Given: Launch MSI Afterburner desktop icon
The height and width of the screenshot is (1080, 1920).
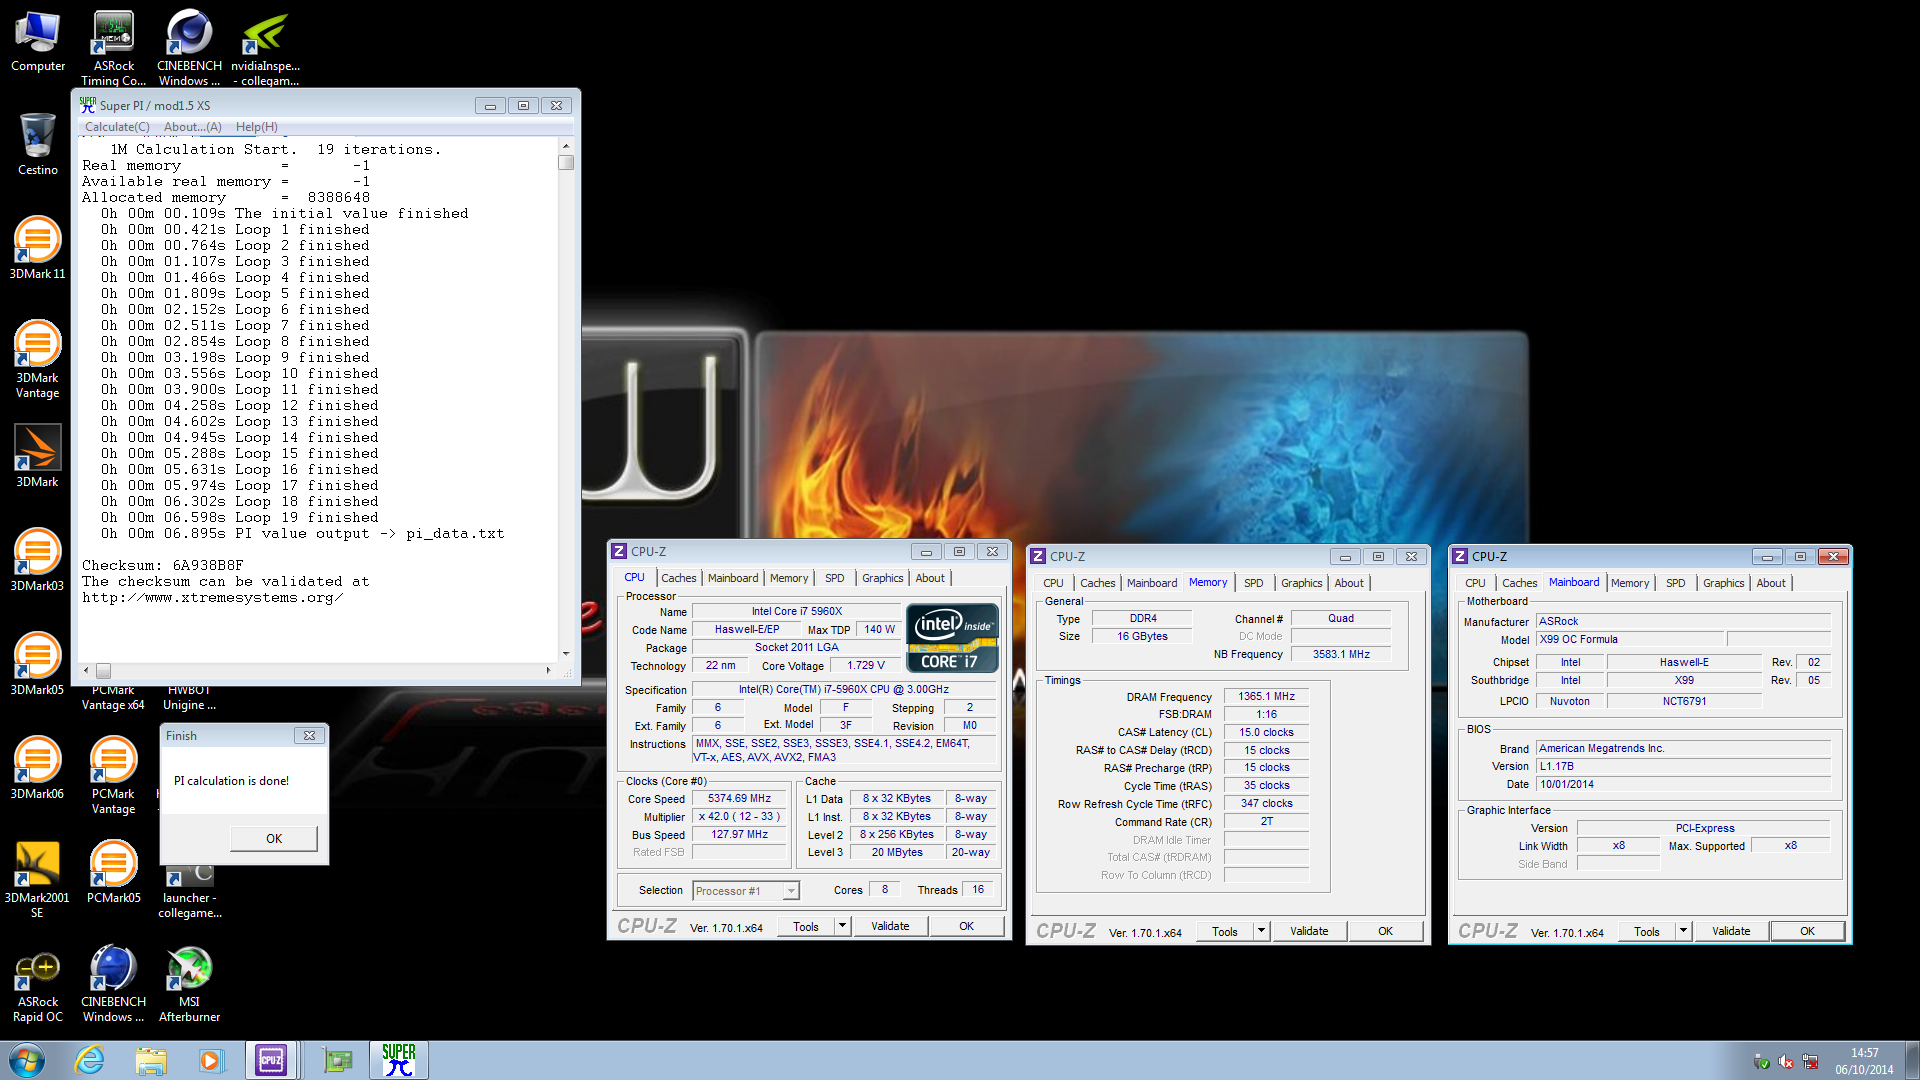Looking at the screenshot, I should click(189, 984).
